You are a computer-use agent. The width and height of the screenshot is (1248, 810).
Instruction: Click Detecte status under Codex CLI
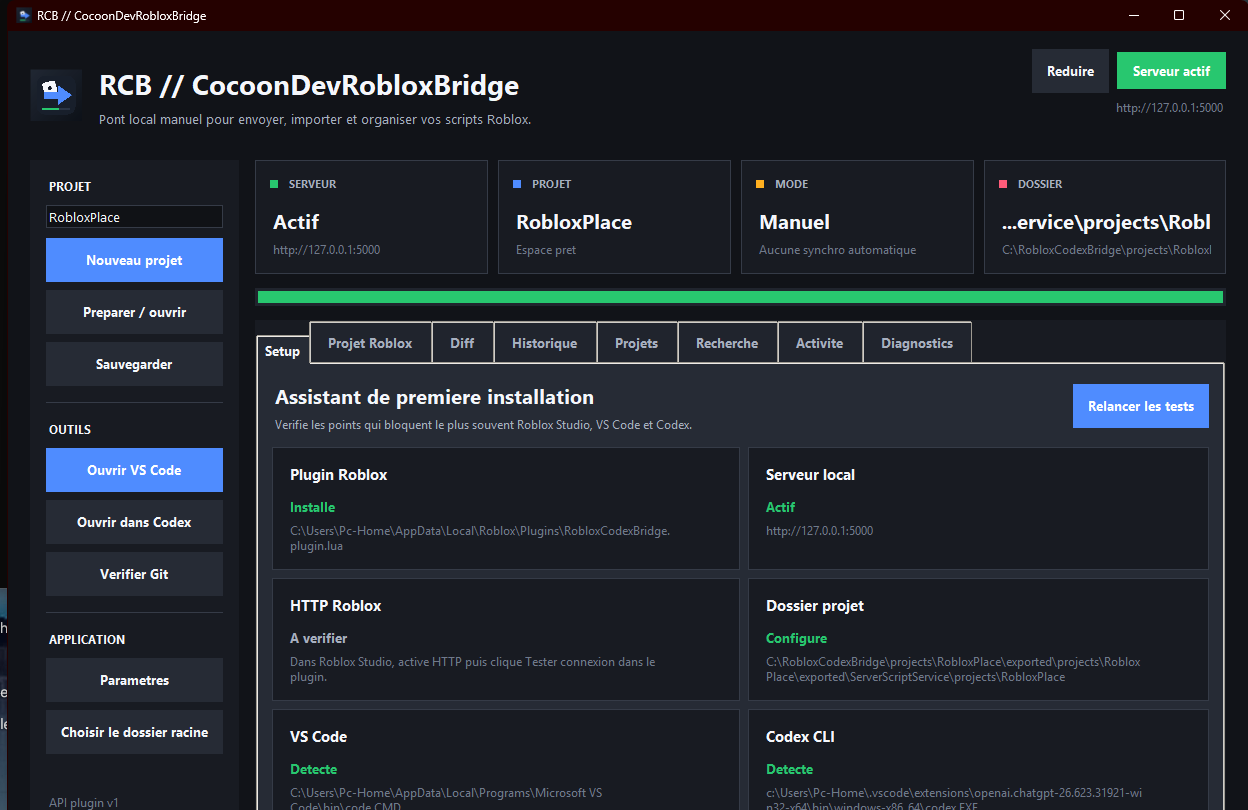[x=789, y=769]
